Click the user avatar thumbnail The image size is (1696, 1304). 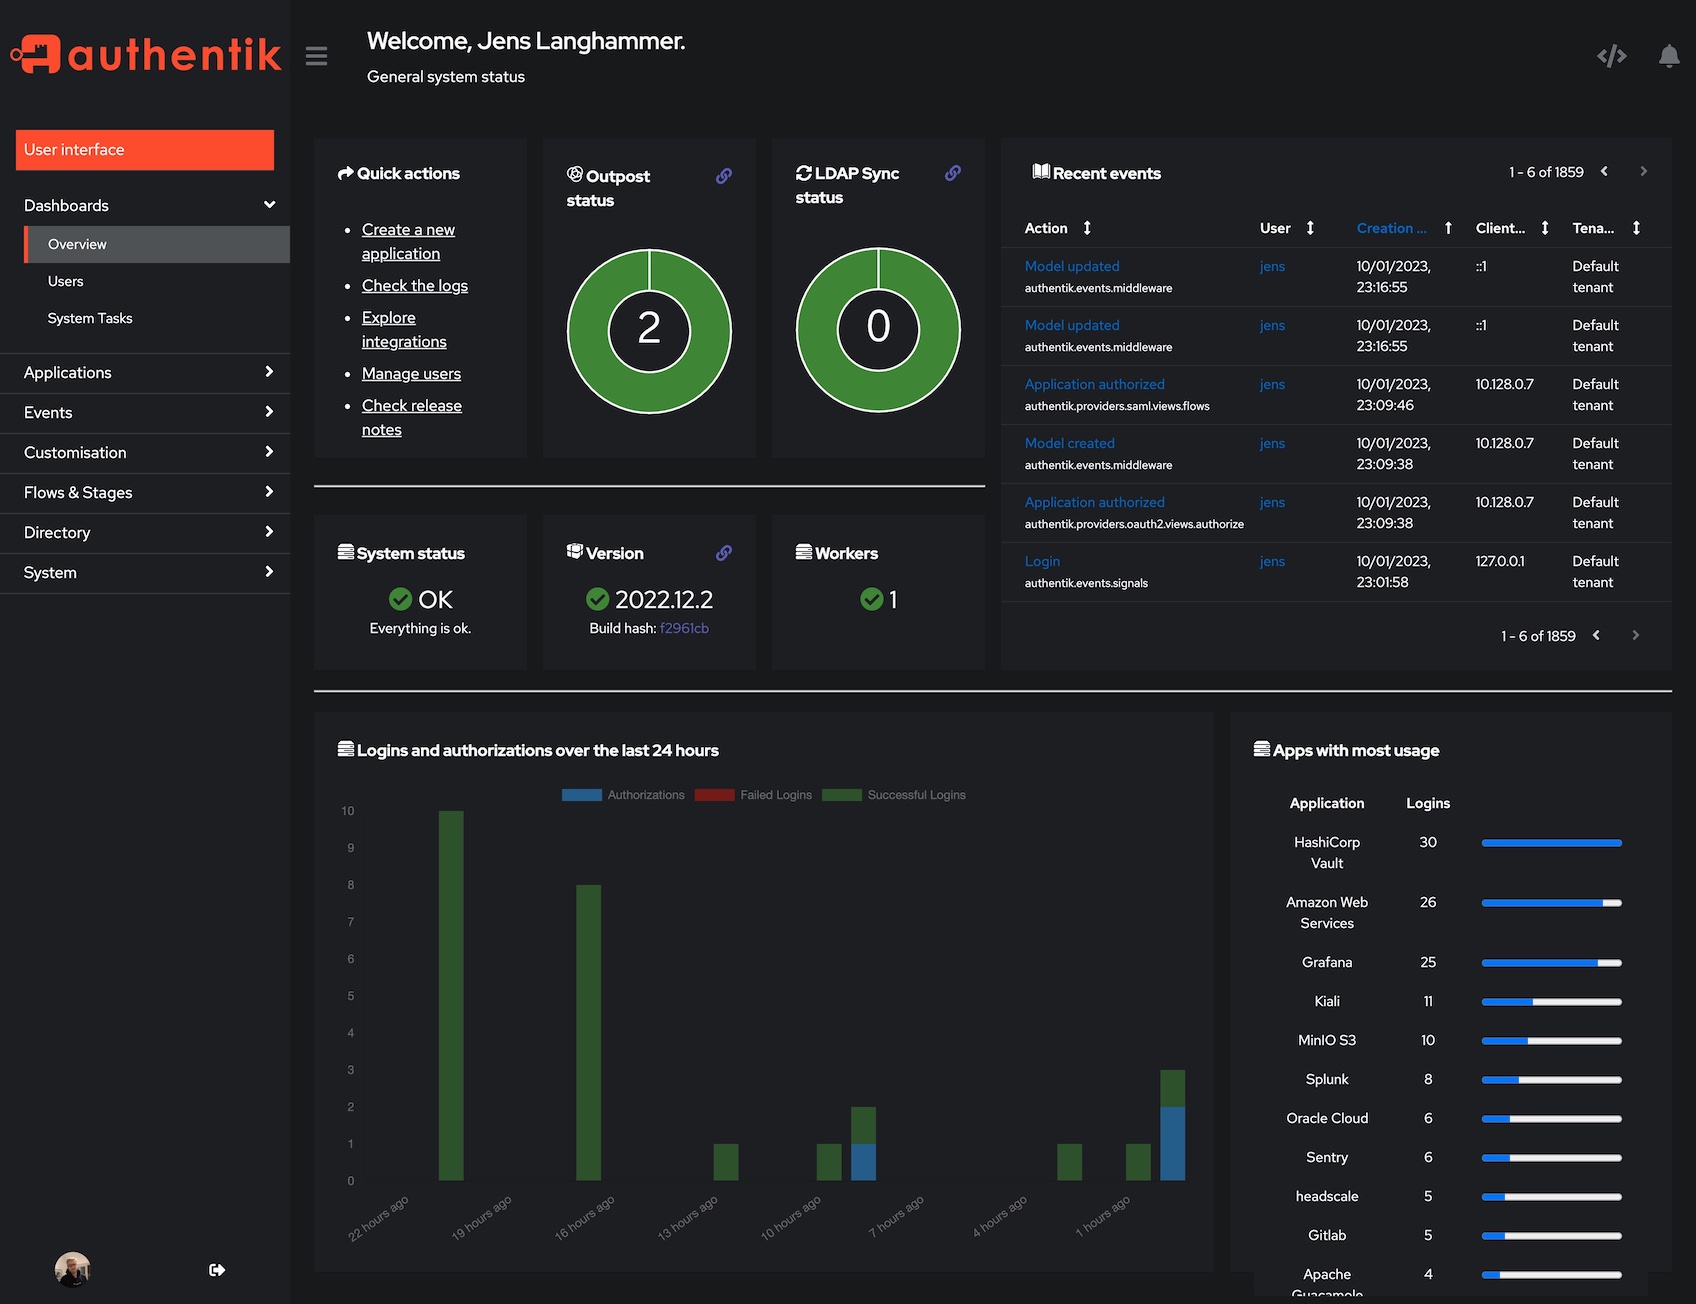point(72,1269)
